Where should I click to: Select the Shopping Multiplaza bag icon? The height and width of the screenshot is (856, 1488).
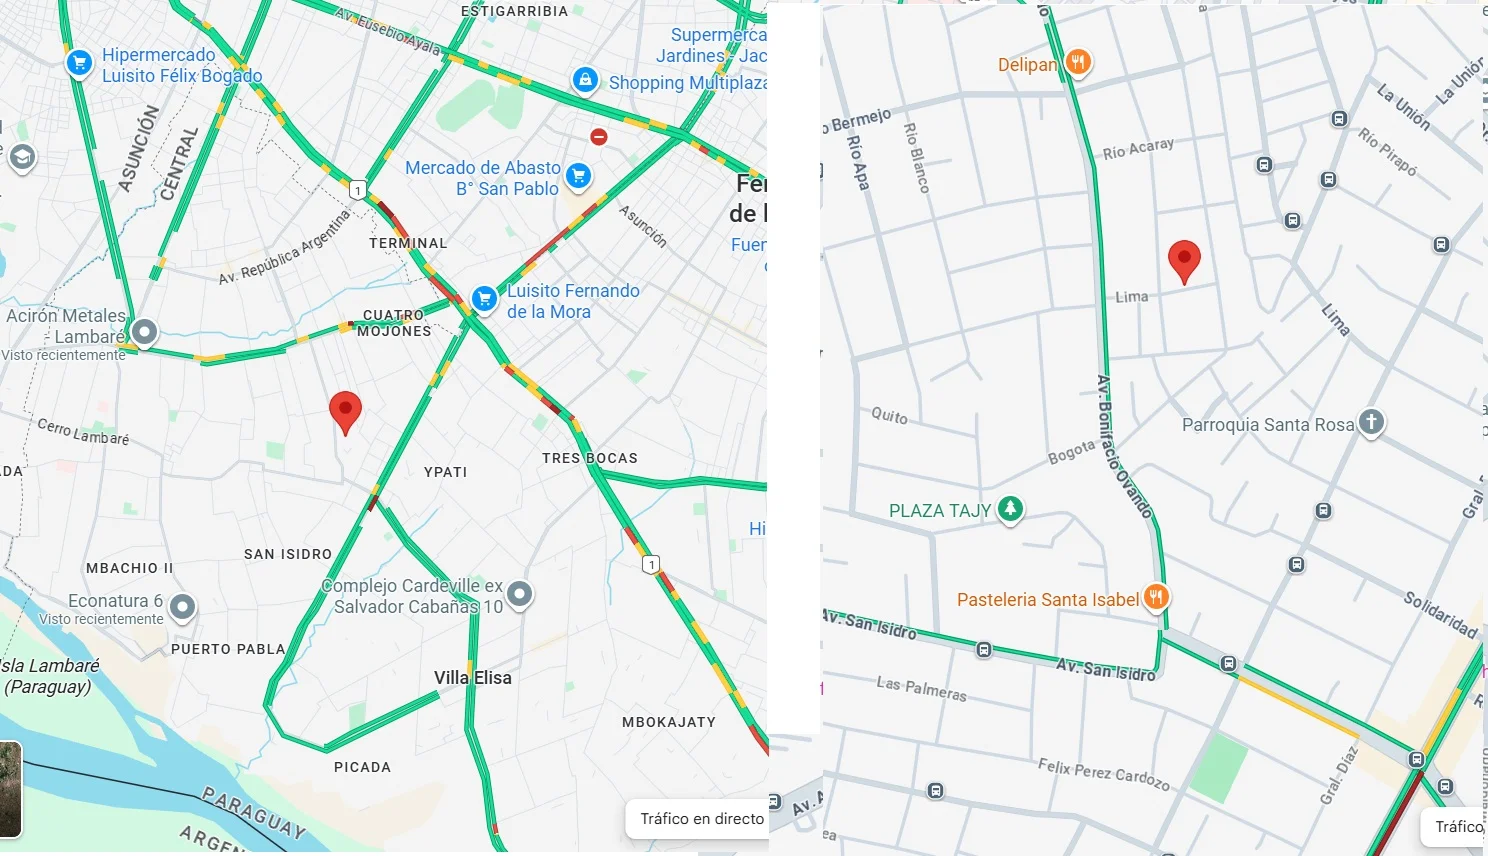coord(585,80)
